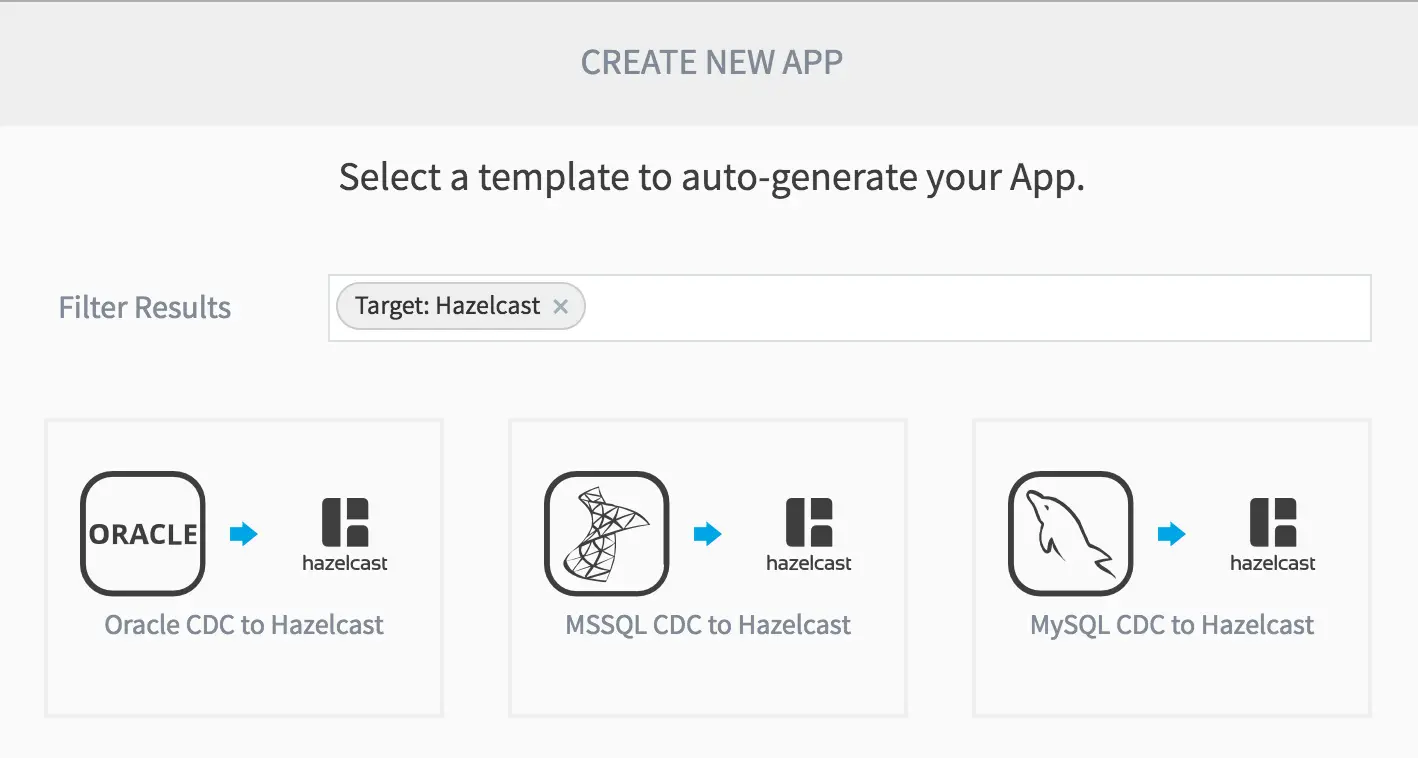Click Hazelcast logo in MySQL template
The height and width of the screenshot is (758, 1418).
point(1273,534)
